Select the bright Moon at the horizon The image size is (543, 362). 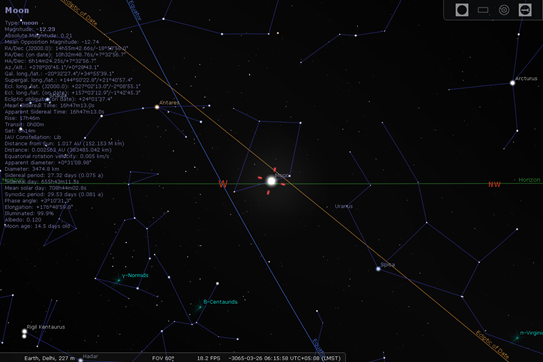click(271, 181)
